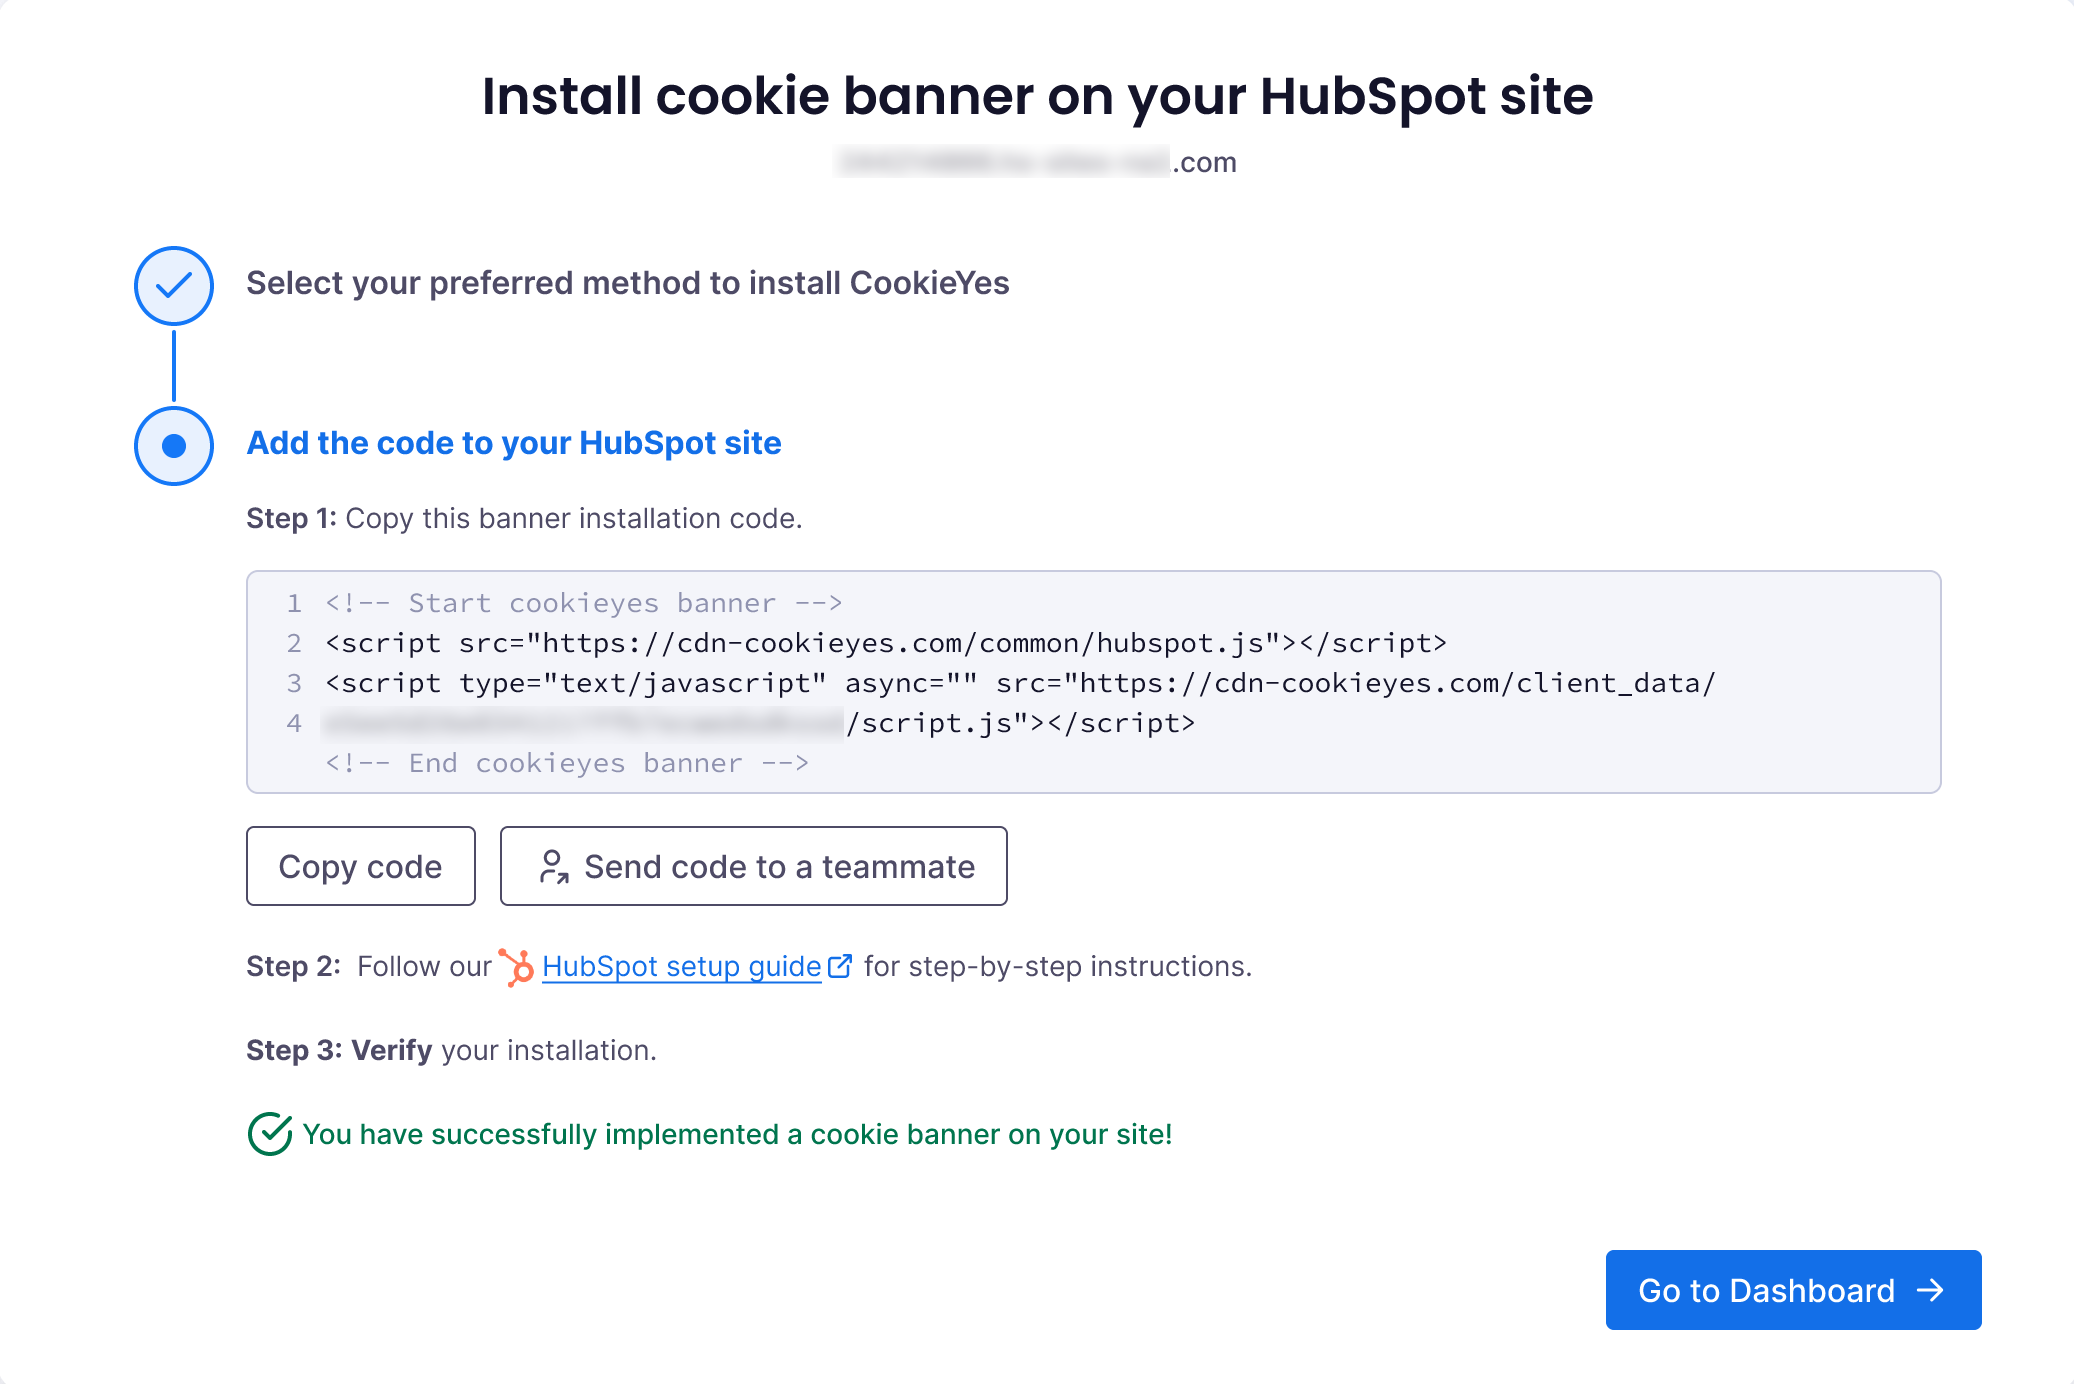Open the HubSpot setup guide link
The height and width of the screenshot is (1384, 2074).
point(682,966)
